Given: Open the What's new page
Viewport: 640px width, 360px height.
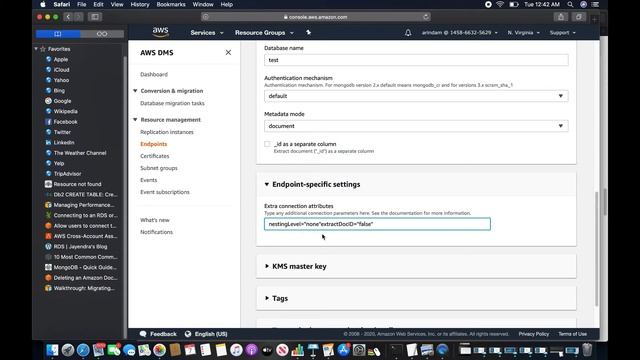Looking at the screenshot, I should (x=155, y=220).
